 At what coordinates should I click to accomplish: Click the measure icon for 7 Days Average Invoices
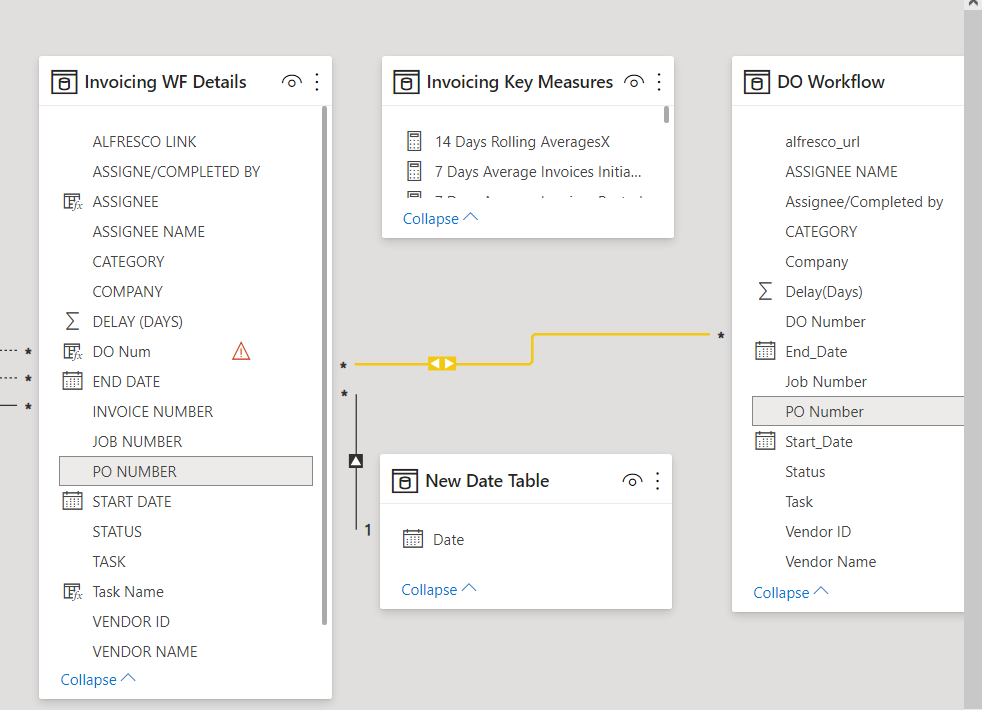tap(414, 171)
